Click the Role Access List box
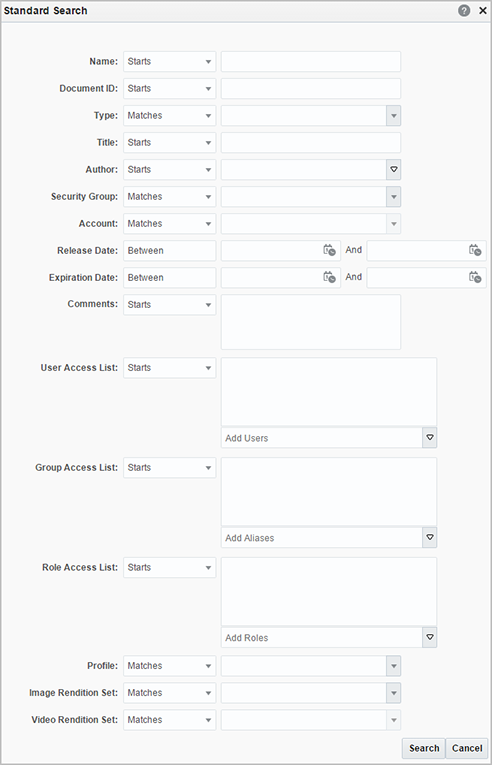This screenshot has width=492, height=765. pyautogui.click(x=329, y=592)
